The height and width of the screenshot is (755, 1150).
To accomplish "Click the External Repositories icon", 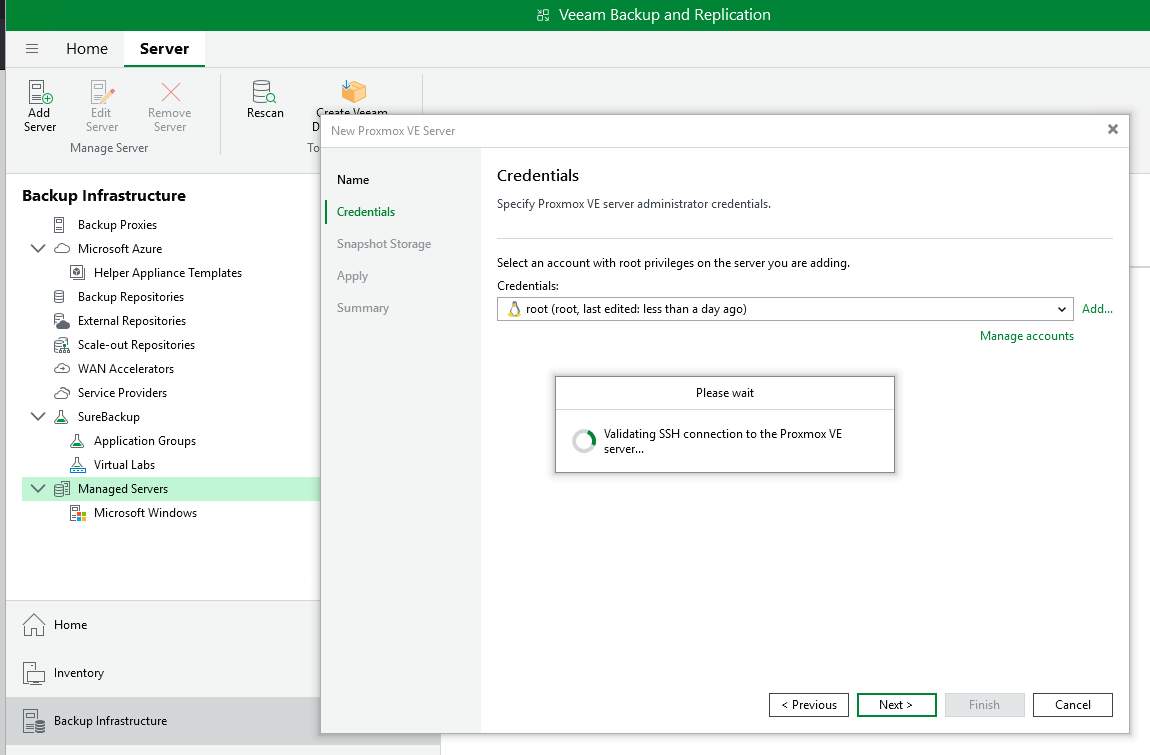I will 62,321.
